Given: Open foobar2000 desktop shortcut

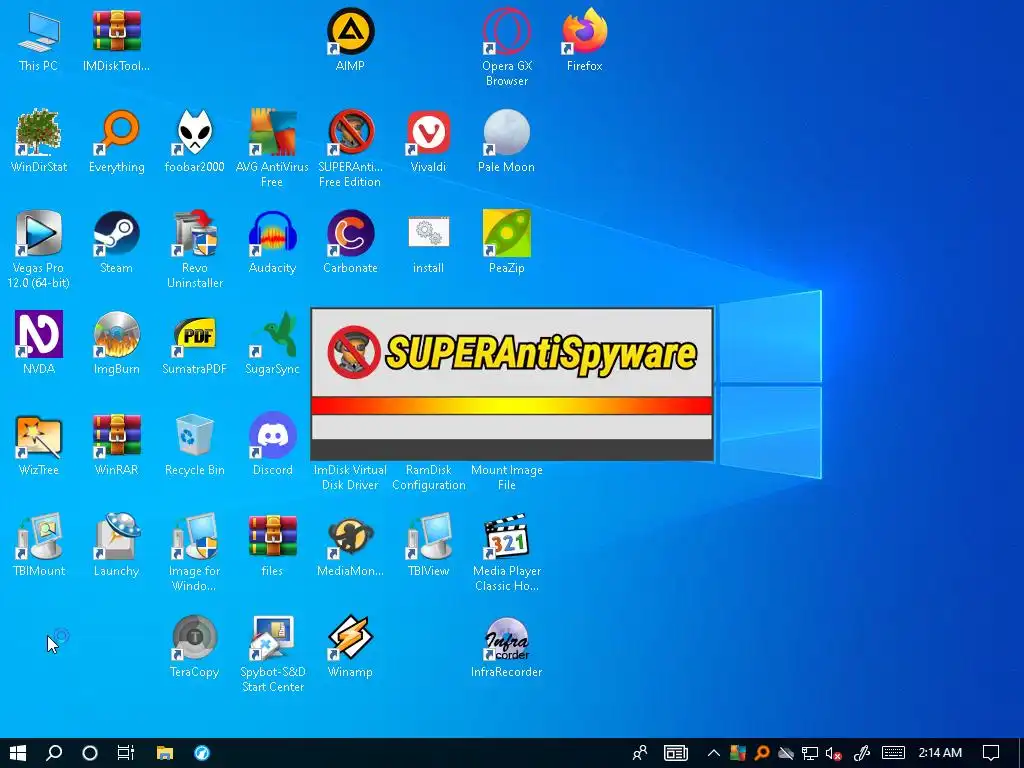Looking at the screenshot, I should [195, 141].
